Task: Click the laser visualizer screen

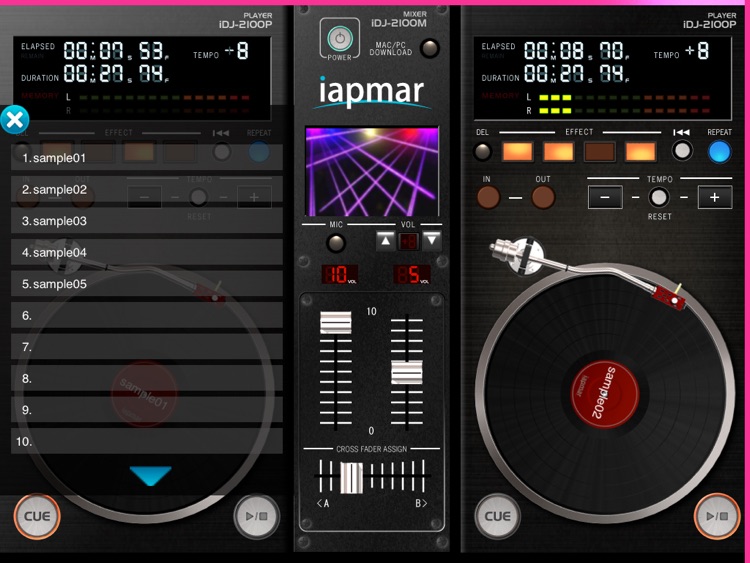Action: pos(372,171)
